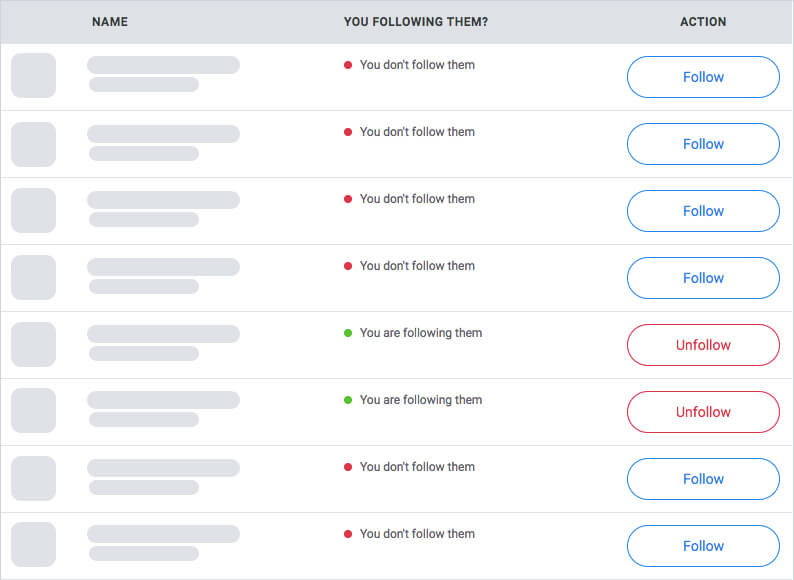Click Follow button in the first row
The image size is (794, 580).
(703, 77)
